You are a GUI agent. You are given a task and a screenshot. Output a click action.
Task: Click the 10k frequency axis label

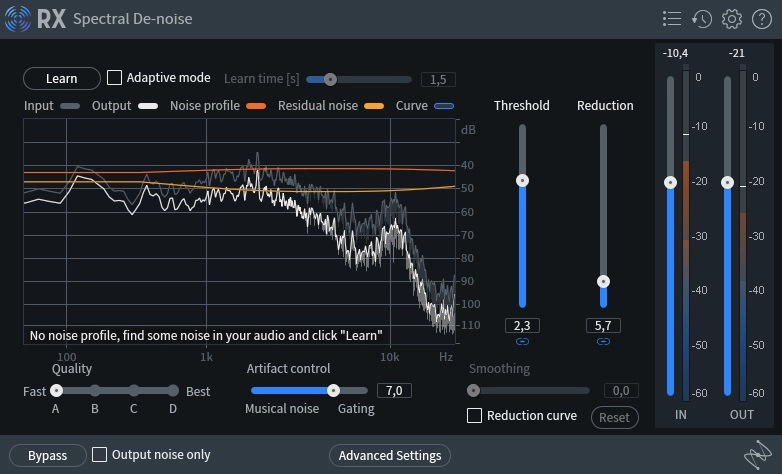point(390,357)
